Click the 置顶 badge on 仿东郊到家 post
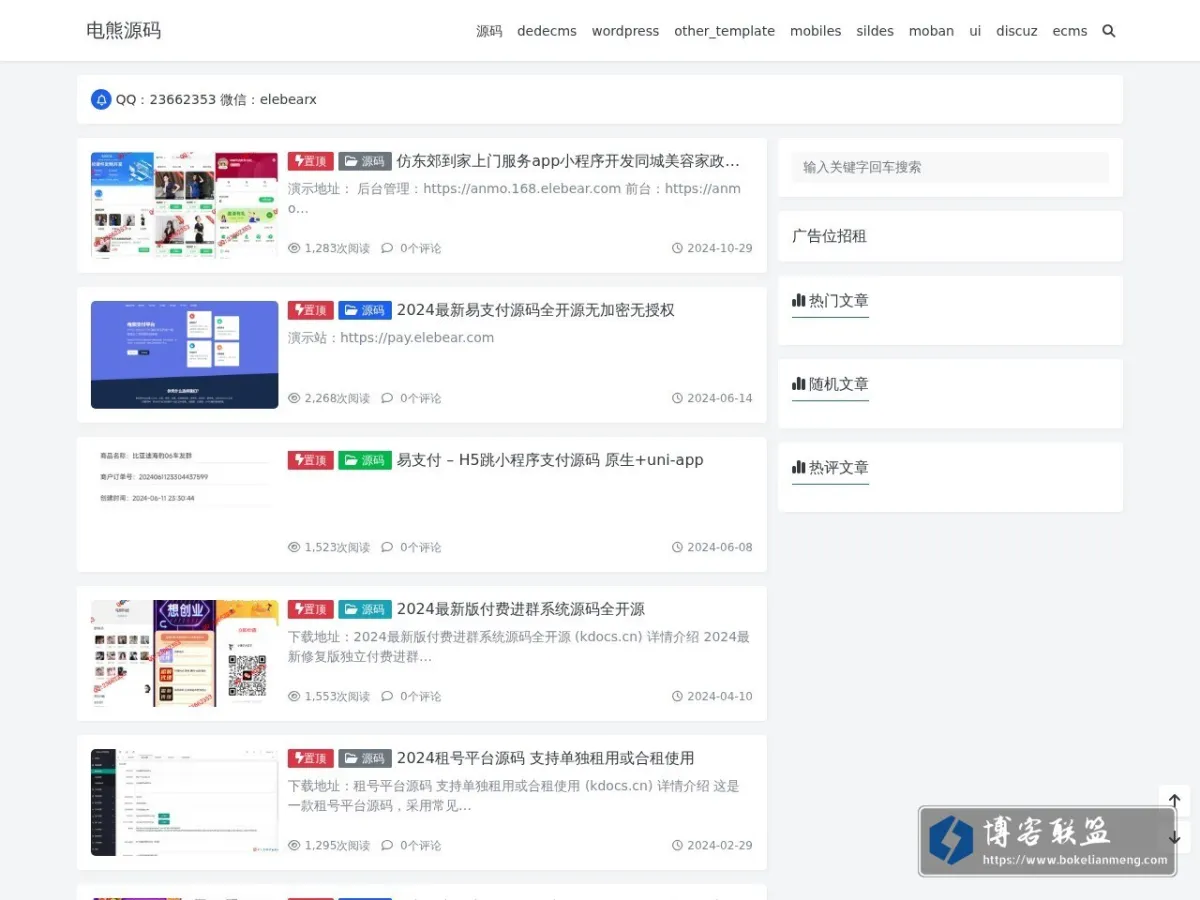 [311, 161]
